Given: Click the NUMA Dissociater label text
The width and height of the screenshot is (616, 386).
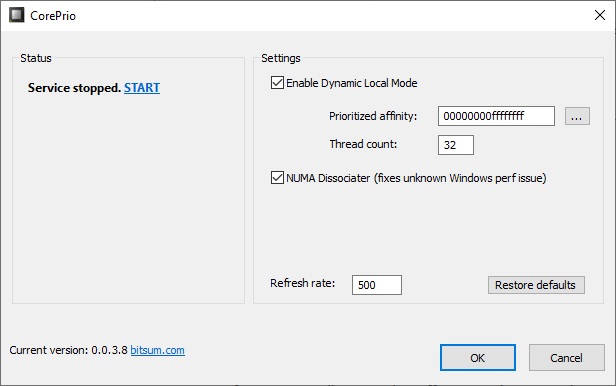Looking at the screenshot, I should (416, 178).
